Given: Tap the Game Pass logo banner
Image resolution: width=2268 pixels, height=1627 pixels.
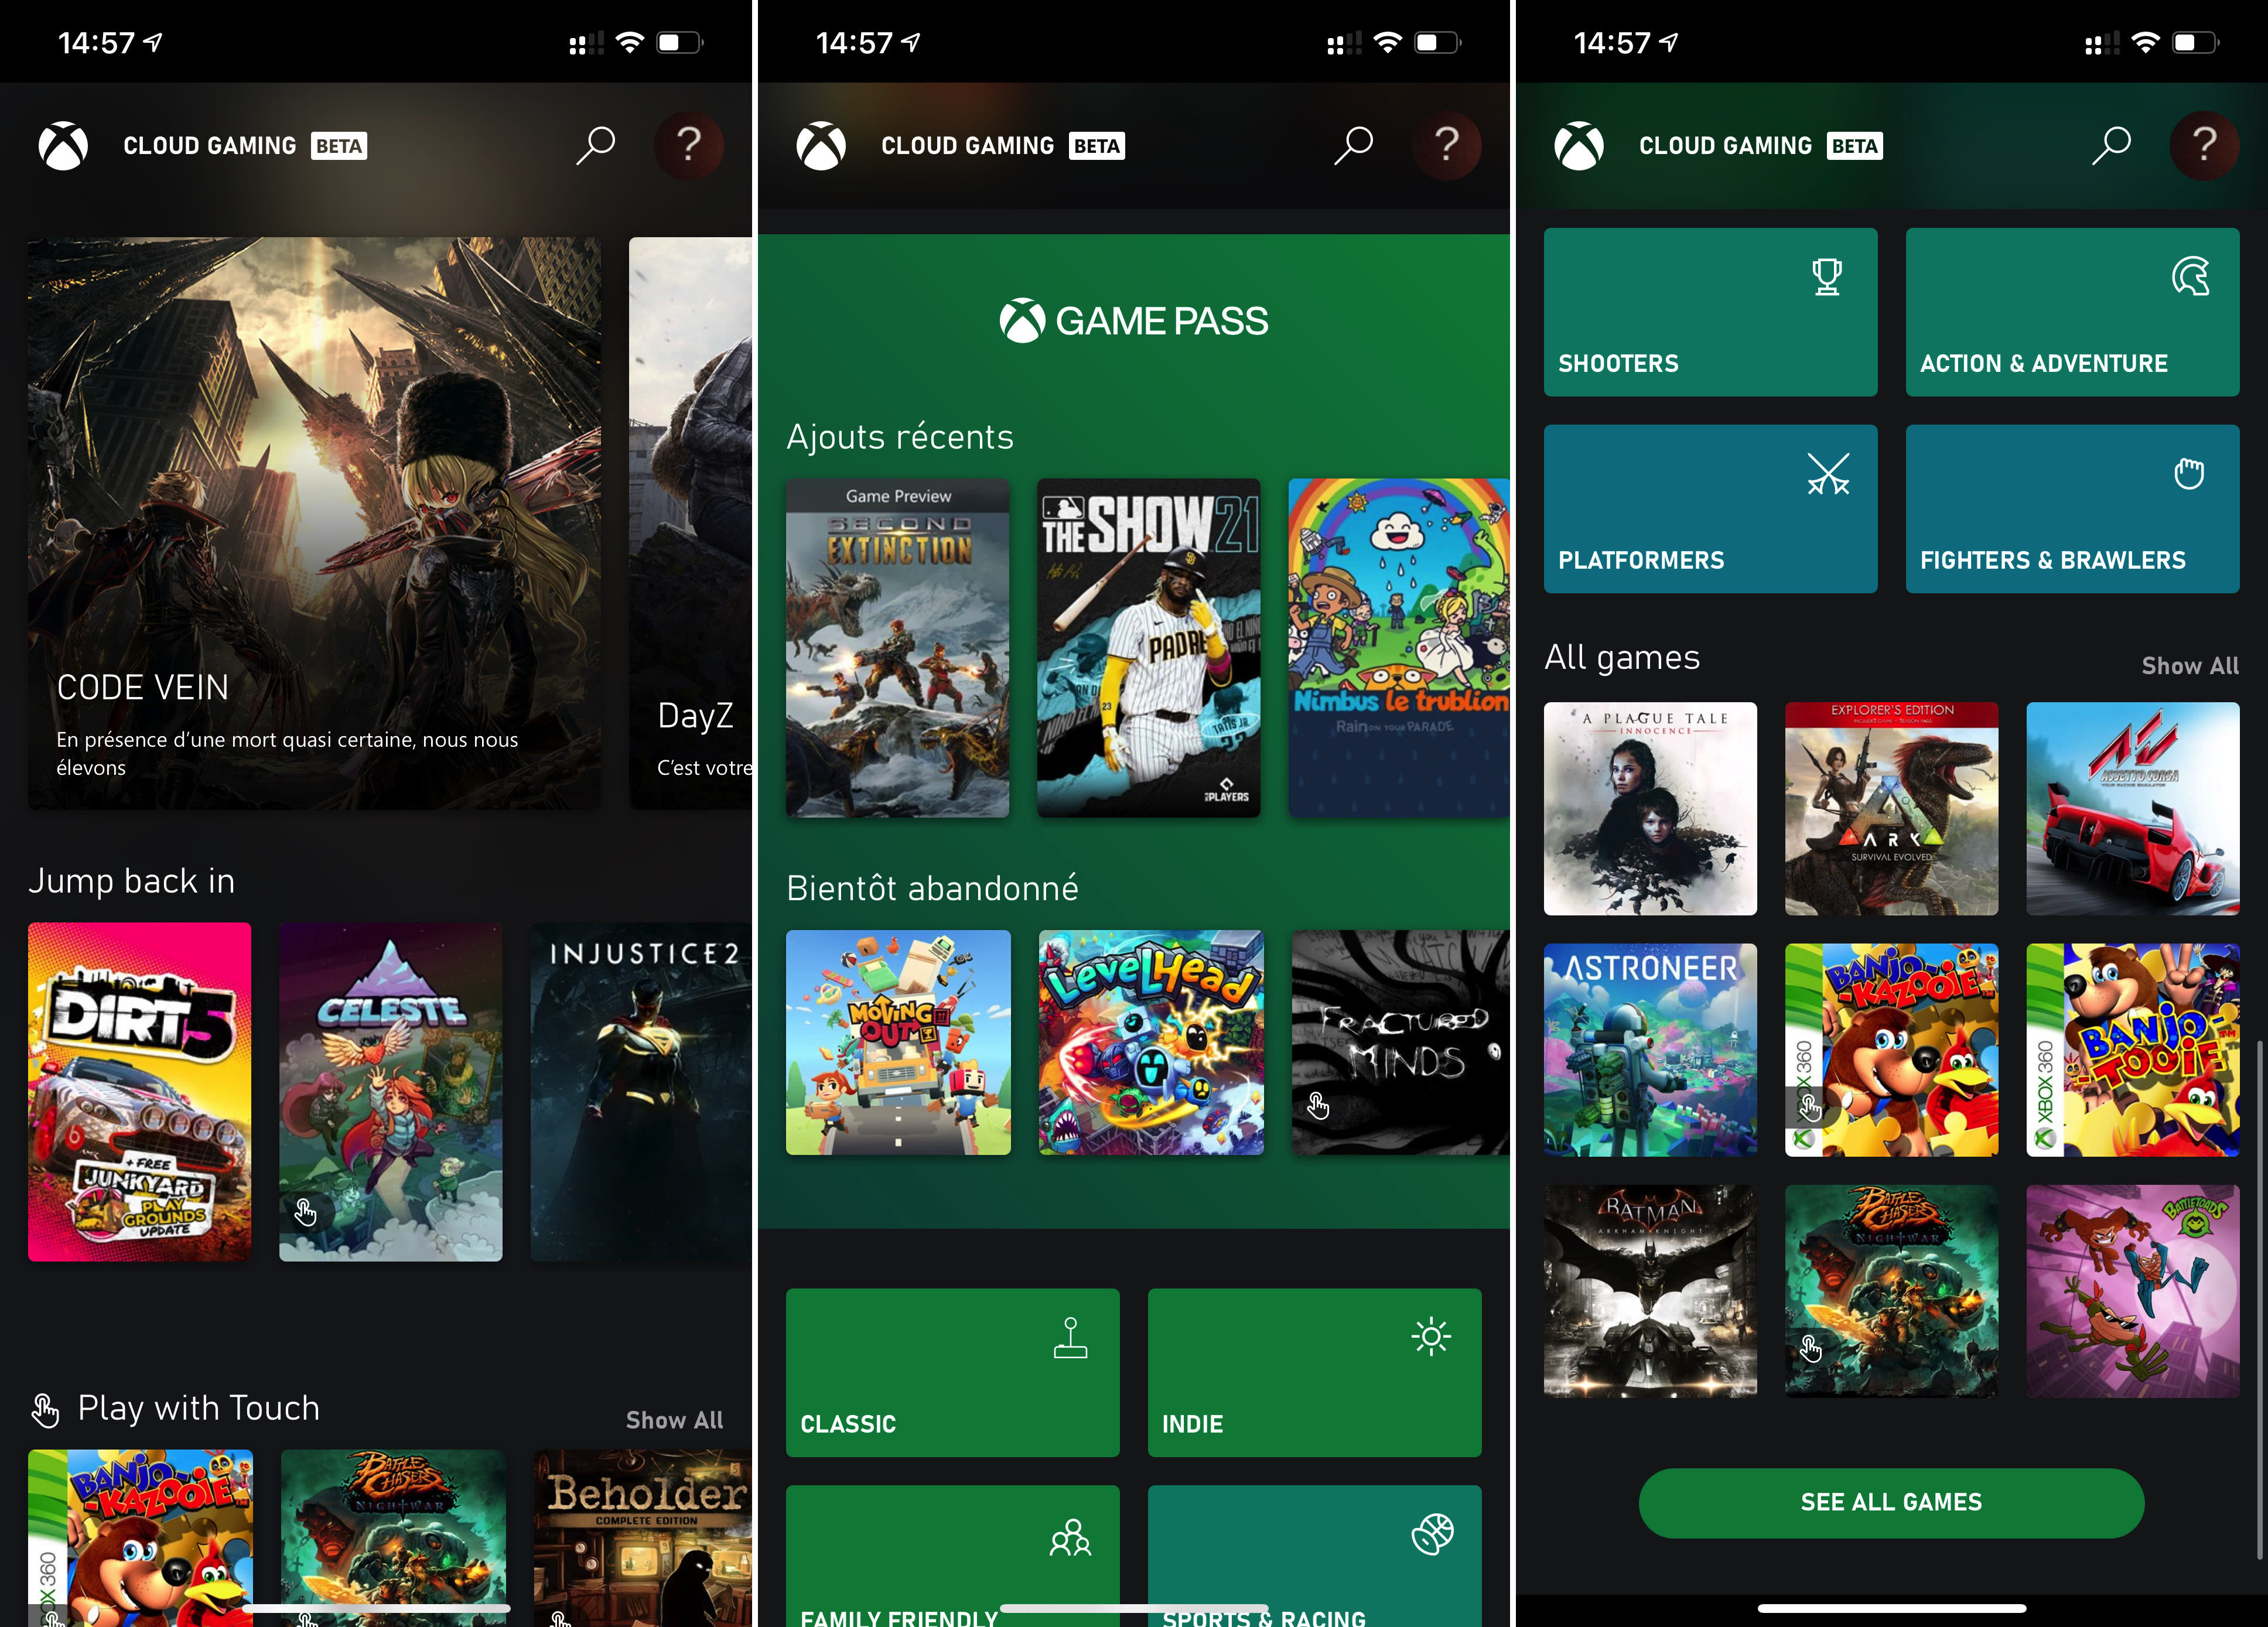Looking at the screenshot, I should point(1134,321).
